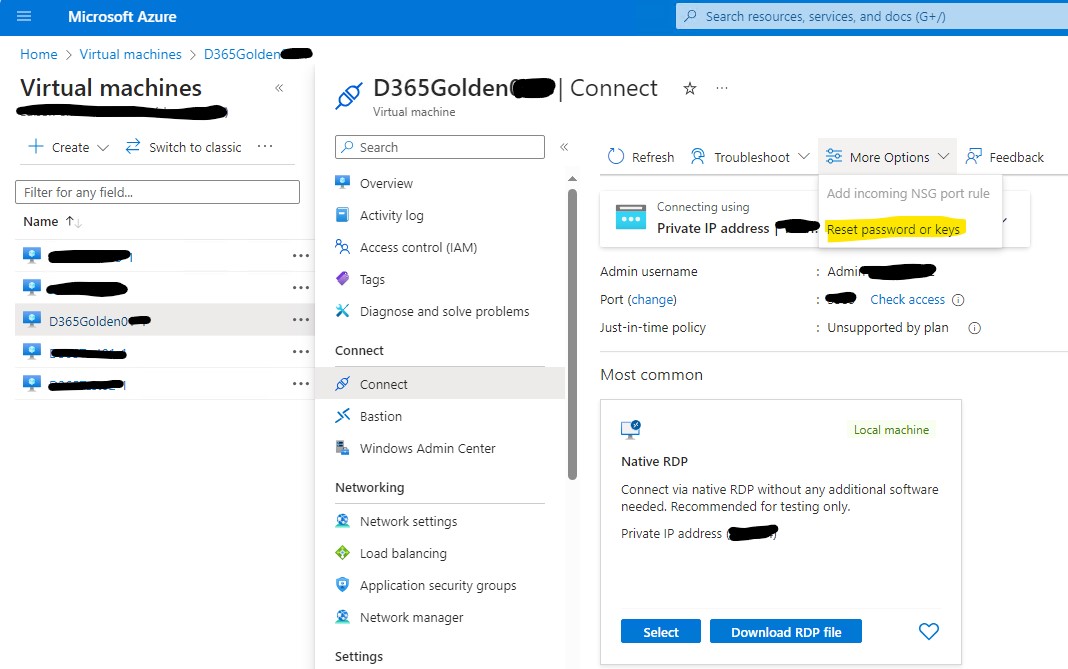Click the resource menu scrollbar
Image resolution: width=1068 pixels, height=669 pixels.
(x=572, y=334)
